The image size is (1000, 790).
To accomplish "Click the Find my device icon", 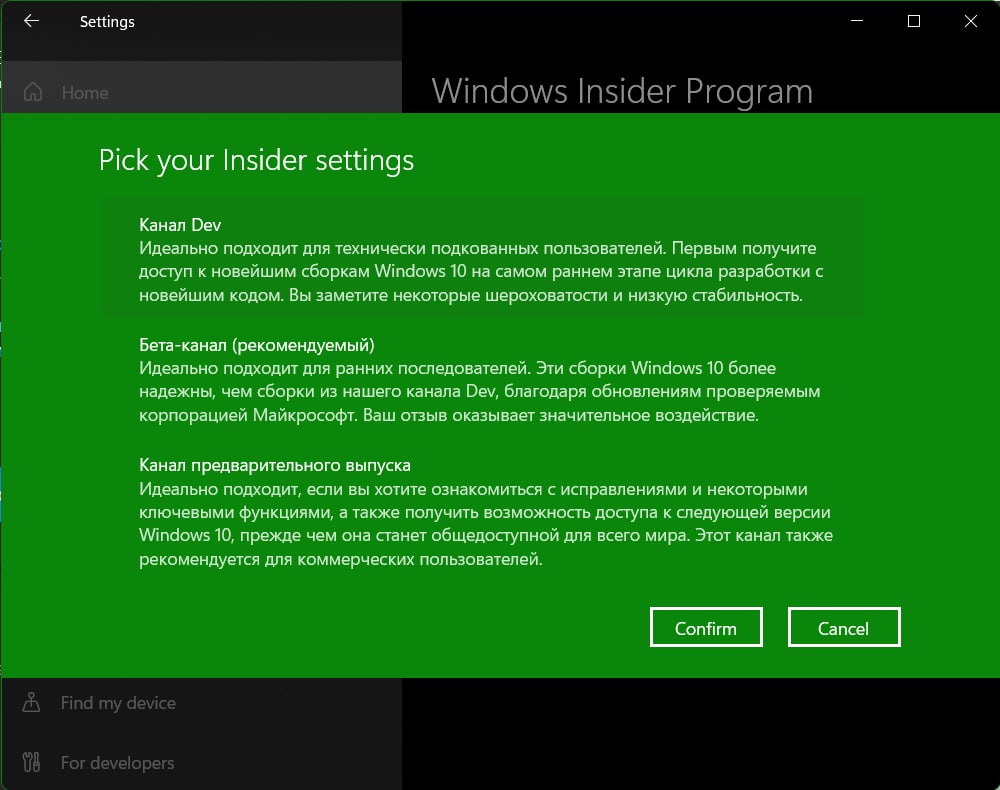I will coord(31,702).
